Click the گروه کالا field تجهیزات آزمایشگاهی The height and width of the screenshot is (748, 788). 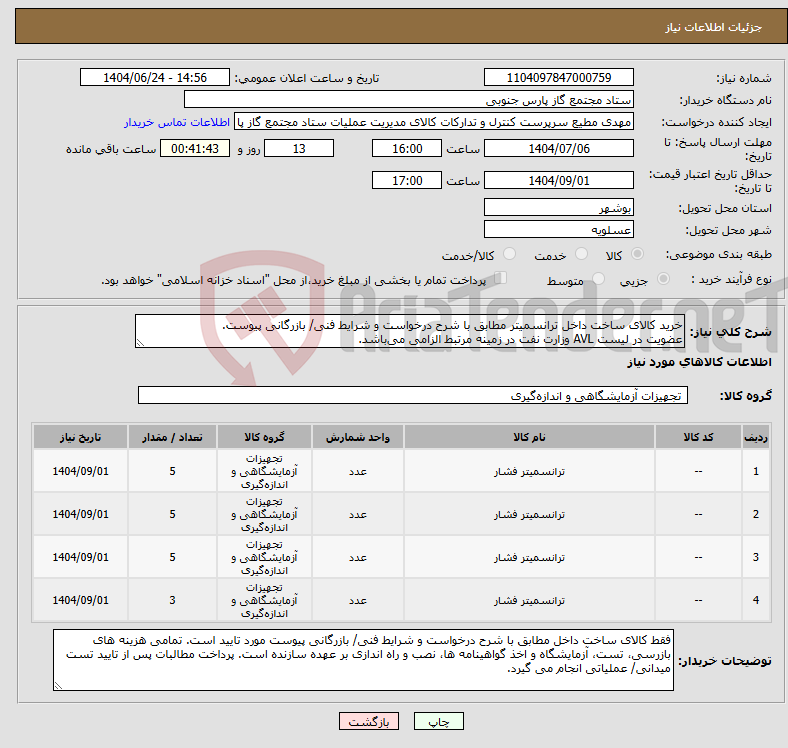413,395
